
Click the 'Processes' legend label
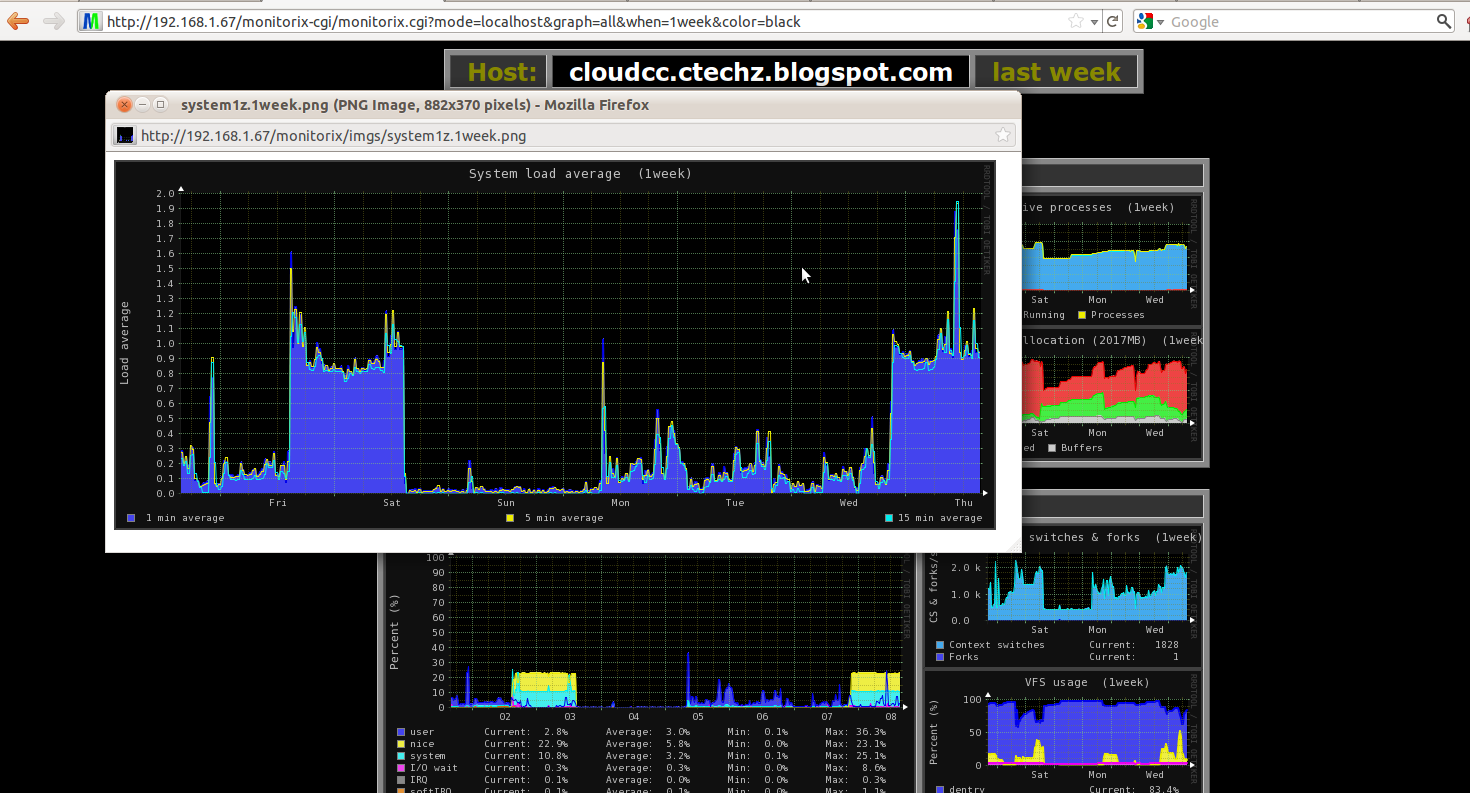coord(1118,315)
